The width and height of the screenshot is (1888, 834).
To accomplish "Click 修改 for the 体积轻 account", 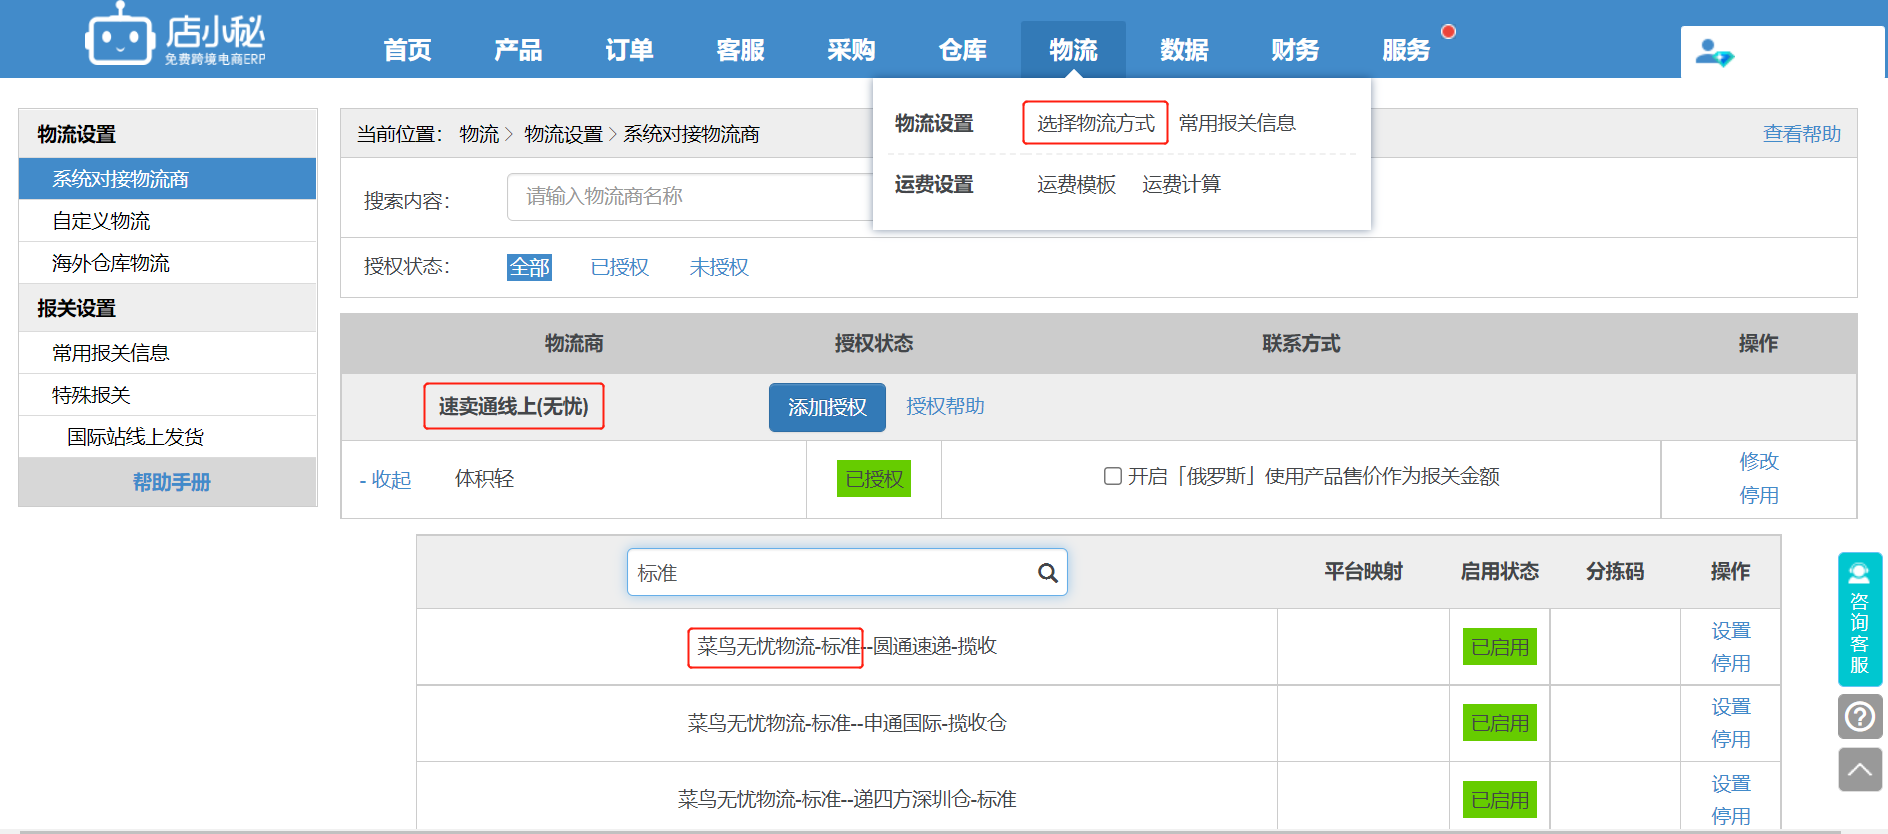I will click(1759, 461).
